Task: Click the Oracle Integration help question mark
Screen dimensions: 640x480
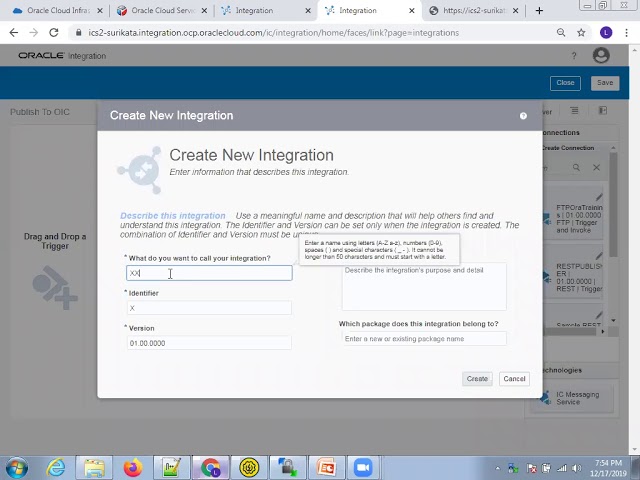Action: [x=574, y=56]
